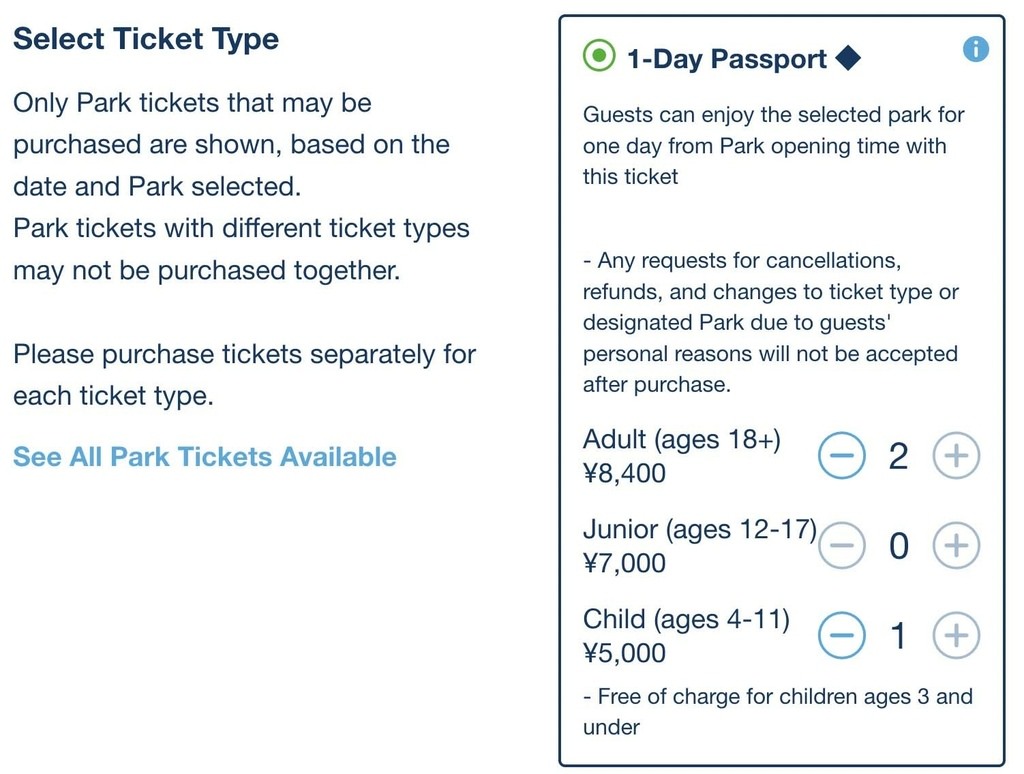Click the Junior quantity value 0

pyautogui.click(x=899, y=546)
